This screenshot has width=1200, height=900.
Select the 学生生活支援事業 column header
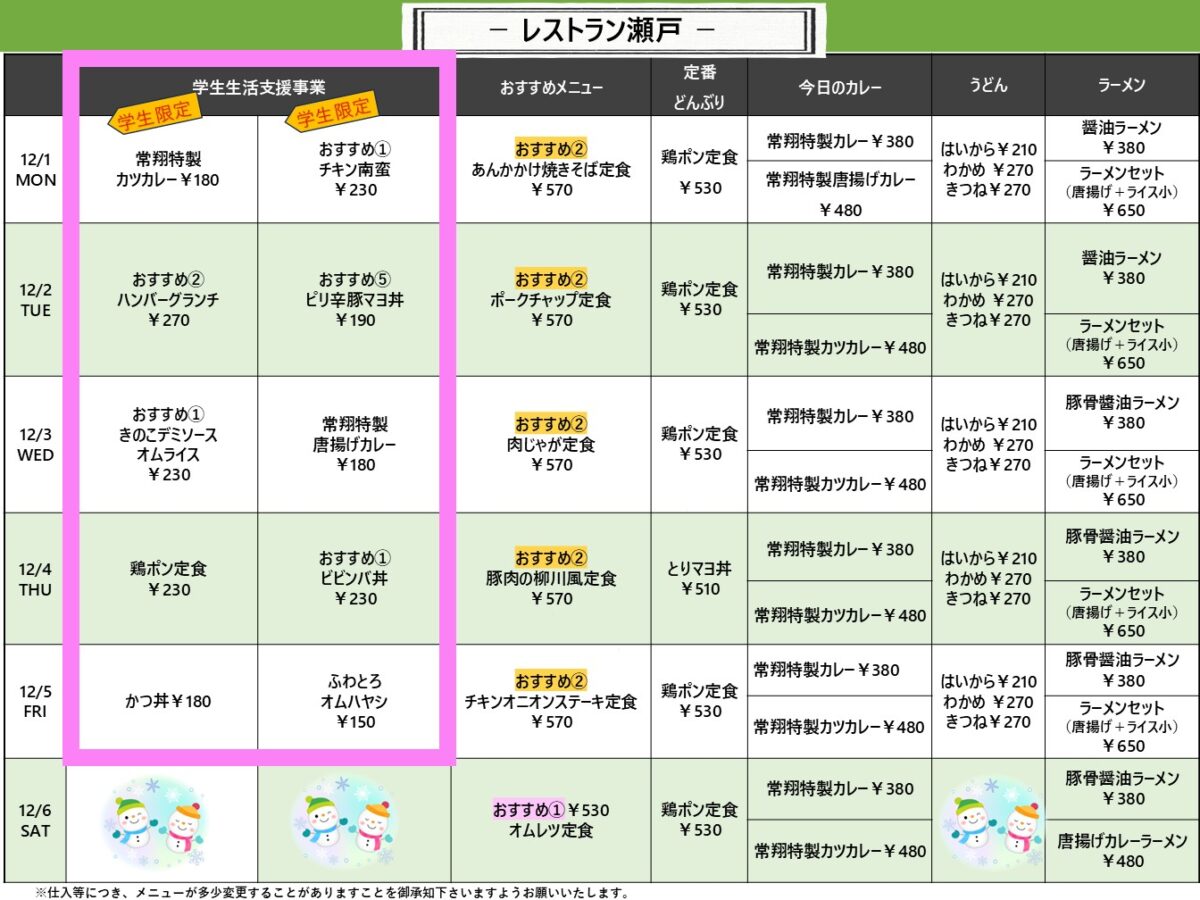click(x=259, y=88)
